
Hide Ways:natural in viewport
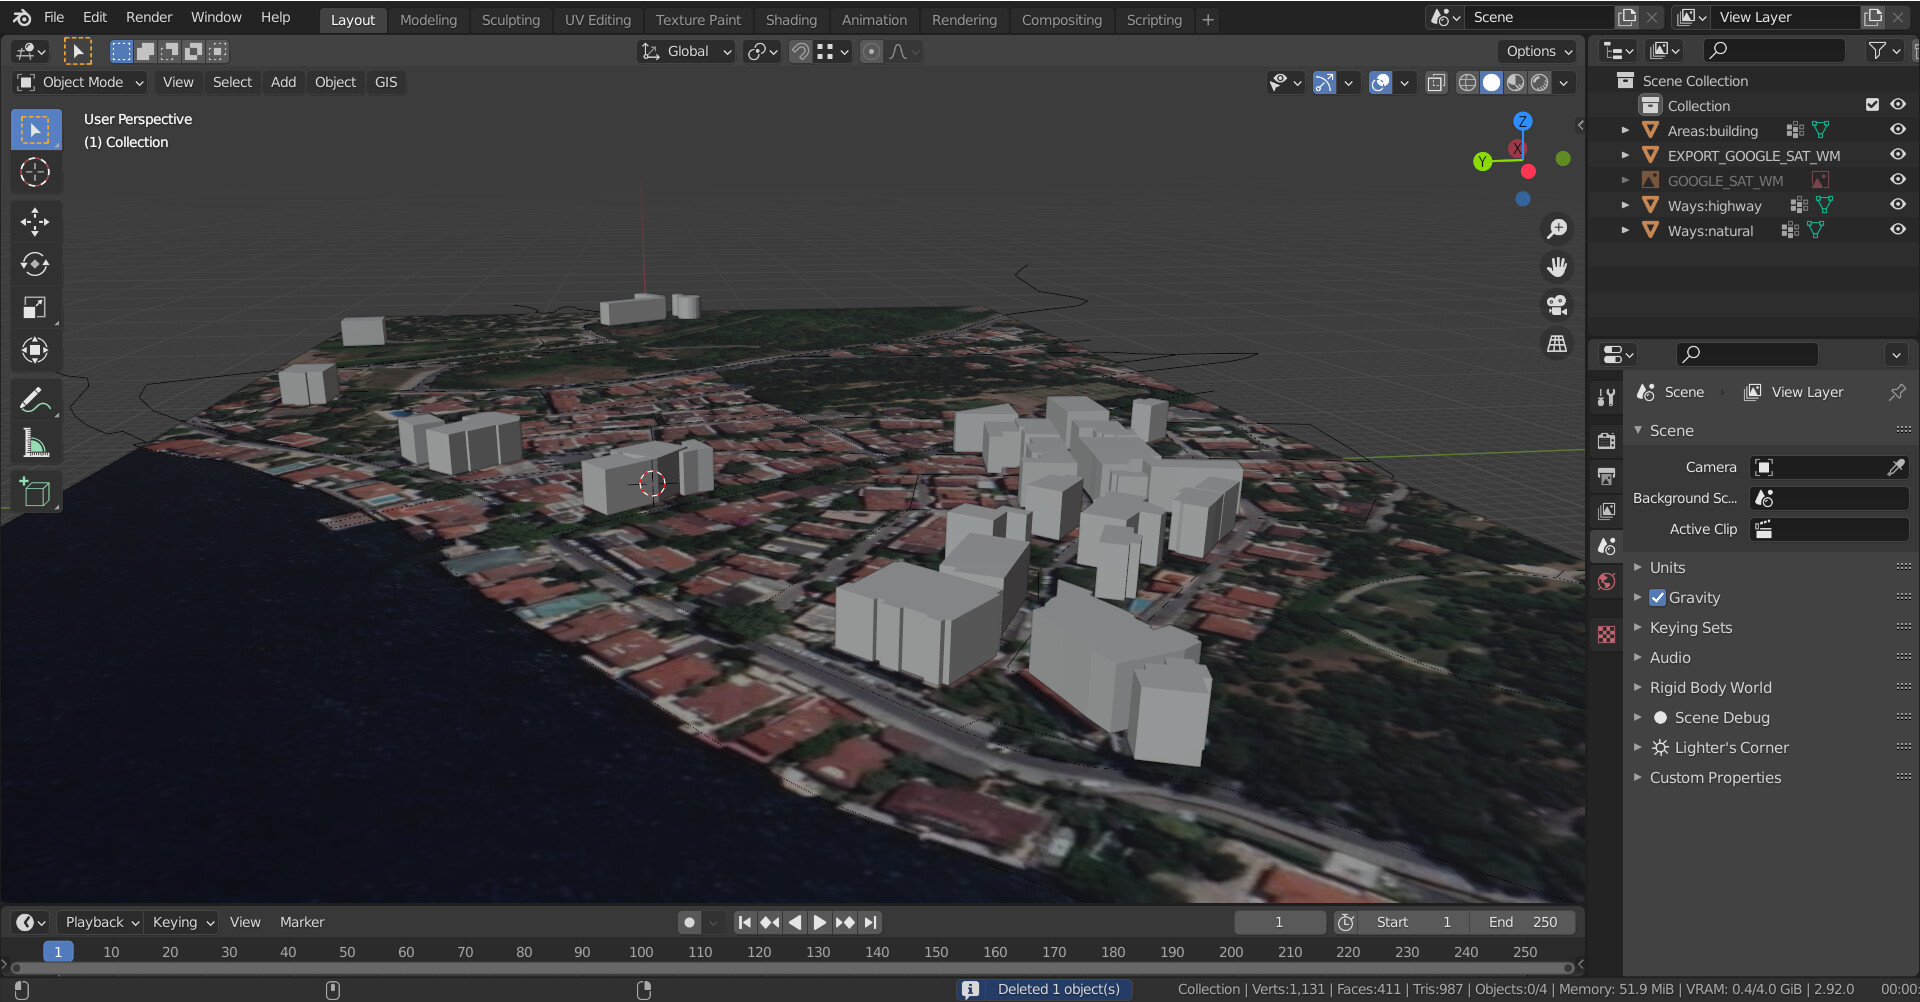(x=1897, y=230)
